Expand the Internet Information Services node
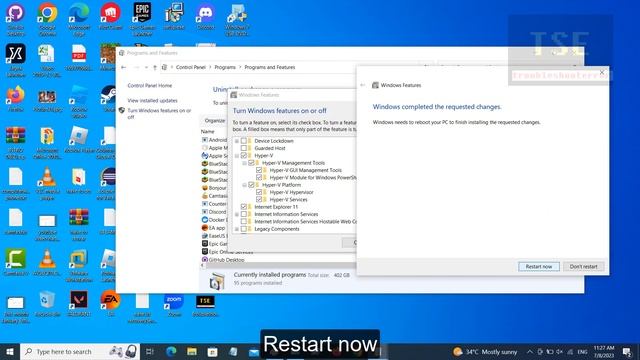This screenshot has height=360, width=640. pyautogui.click(x=237, y=214)
